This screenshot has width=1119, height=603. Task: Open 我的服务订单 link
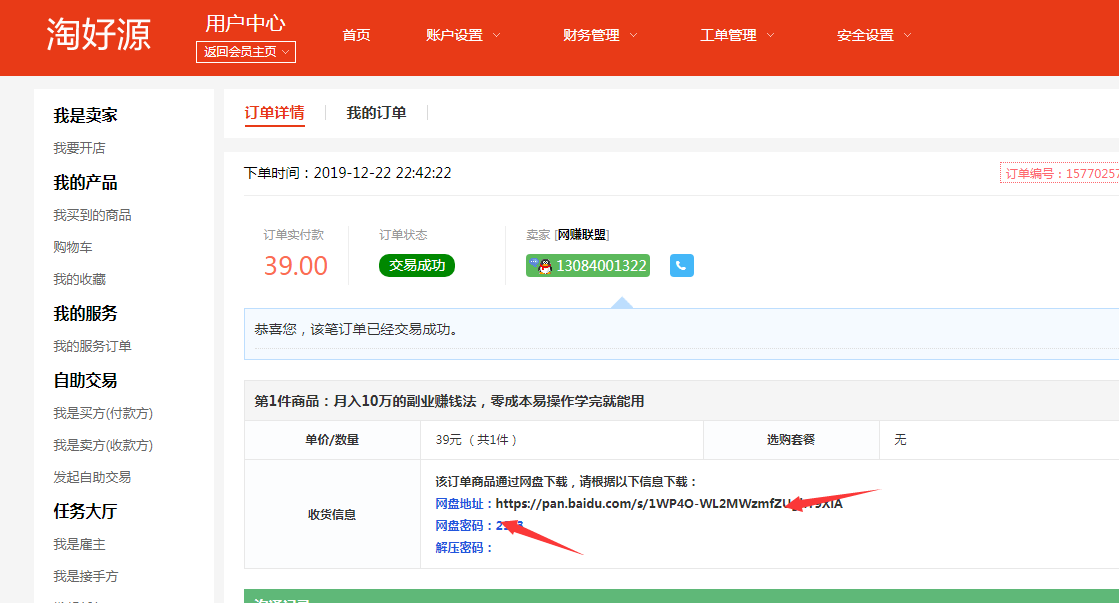[x=92, y=346]
